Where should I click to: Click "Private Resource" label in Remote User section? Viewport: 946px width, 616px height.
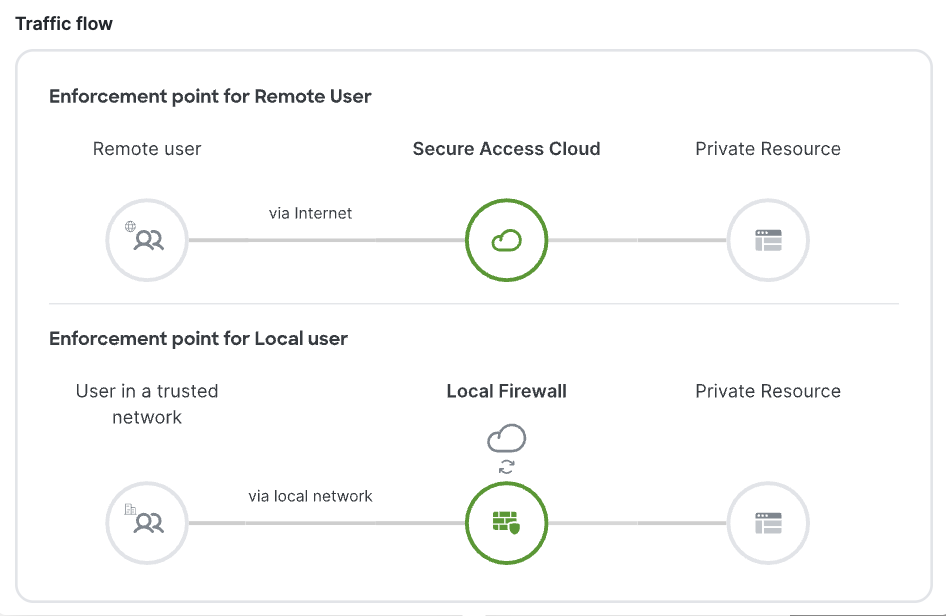click(x=767, y=149)
